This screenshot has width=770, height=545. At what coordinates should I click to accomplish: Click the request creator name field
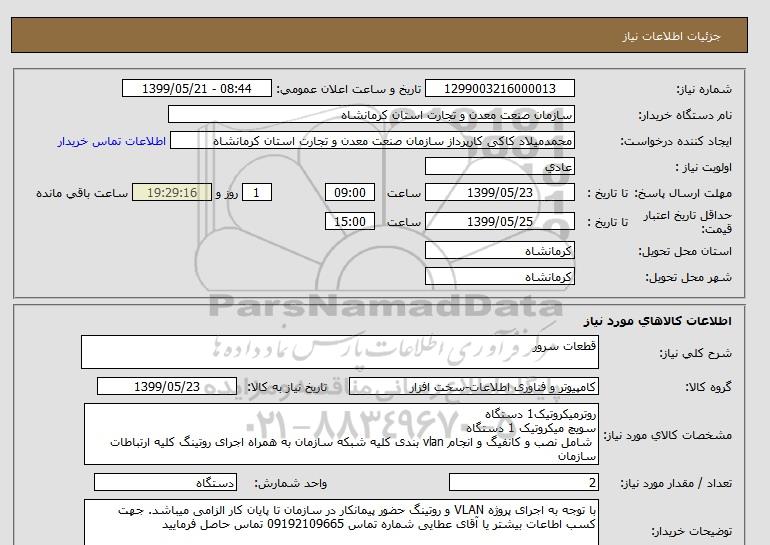coord(372,140)
